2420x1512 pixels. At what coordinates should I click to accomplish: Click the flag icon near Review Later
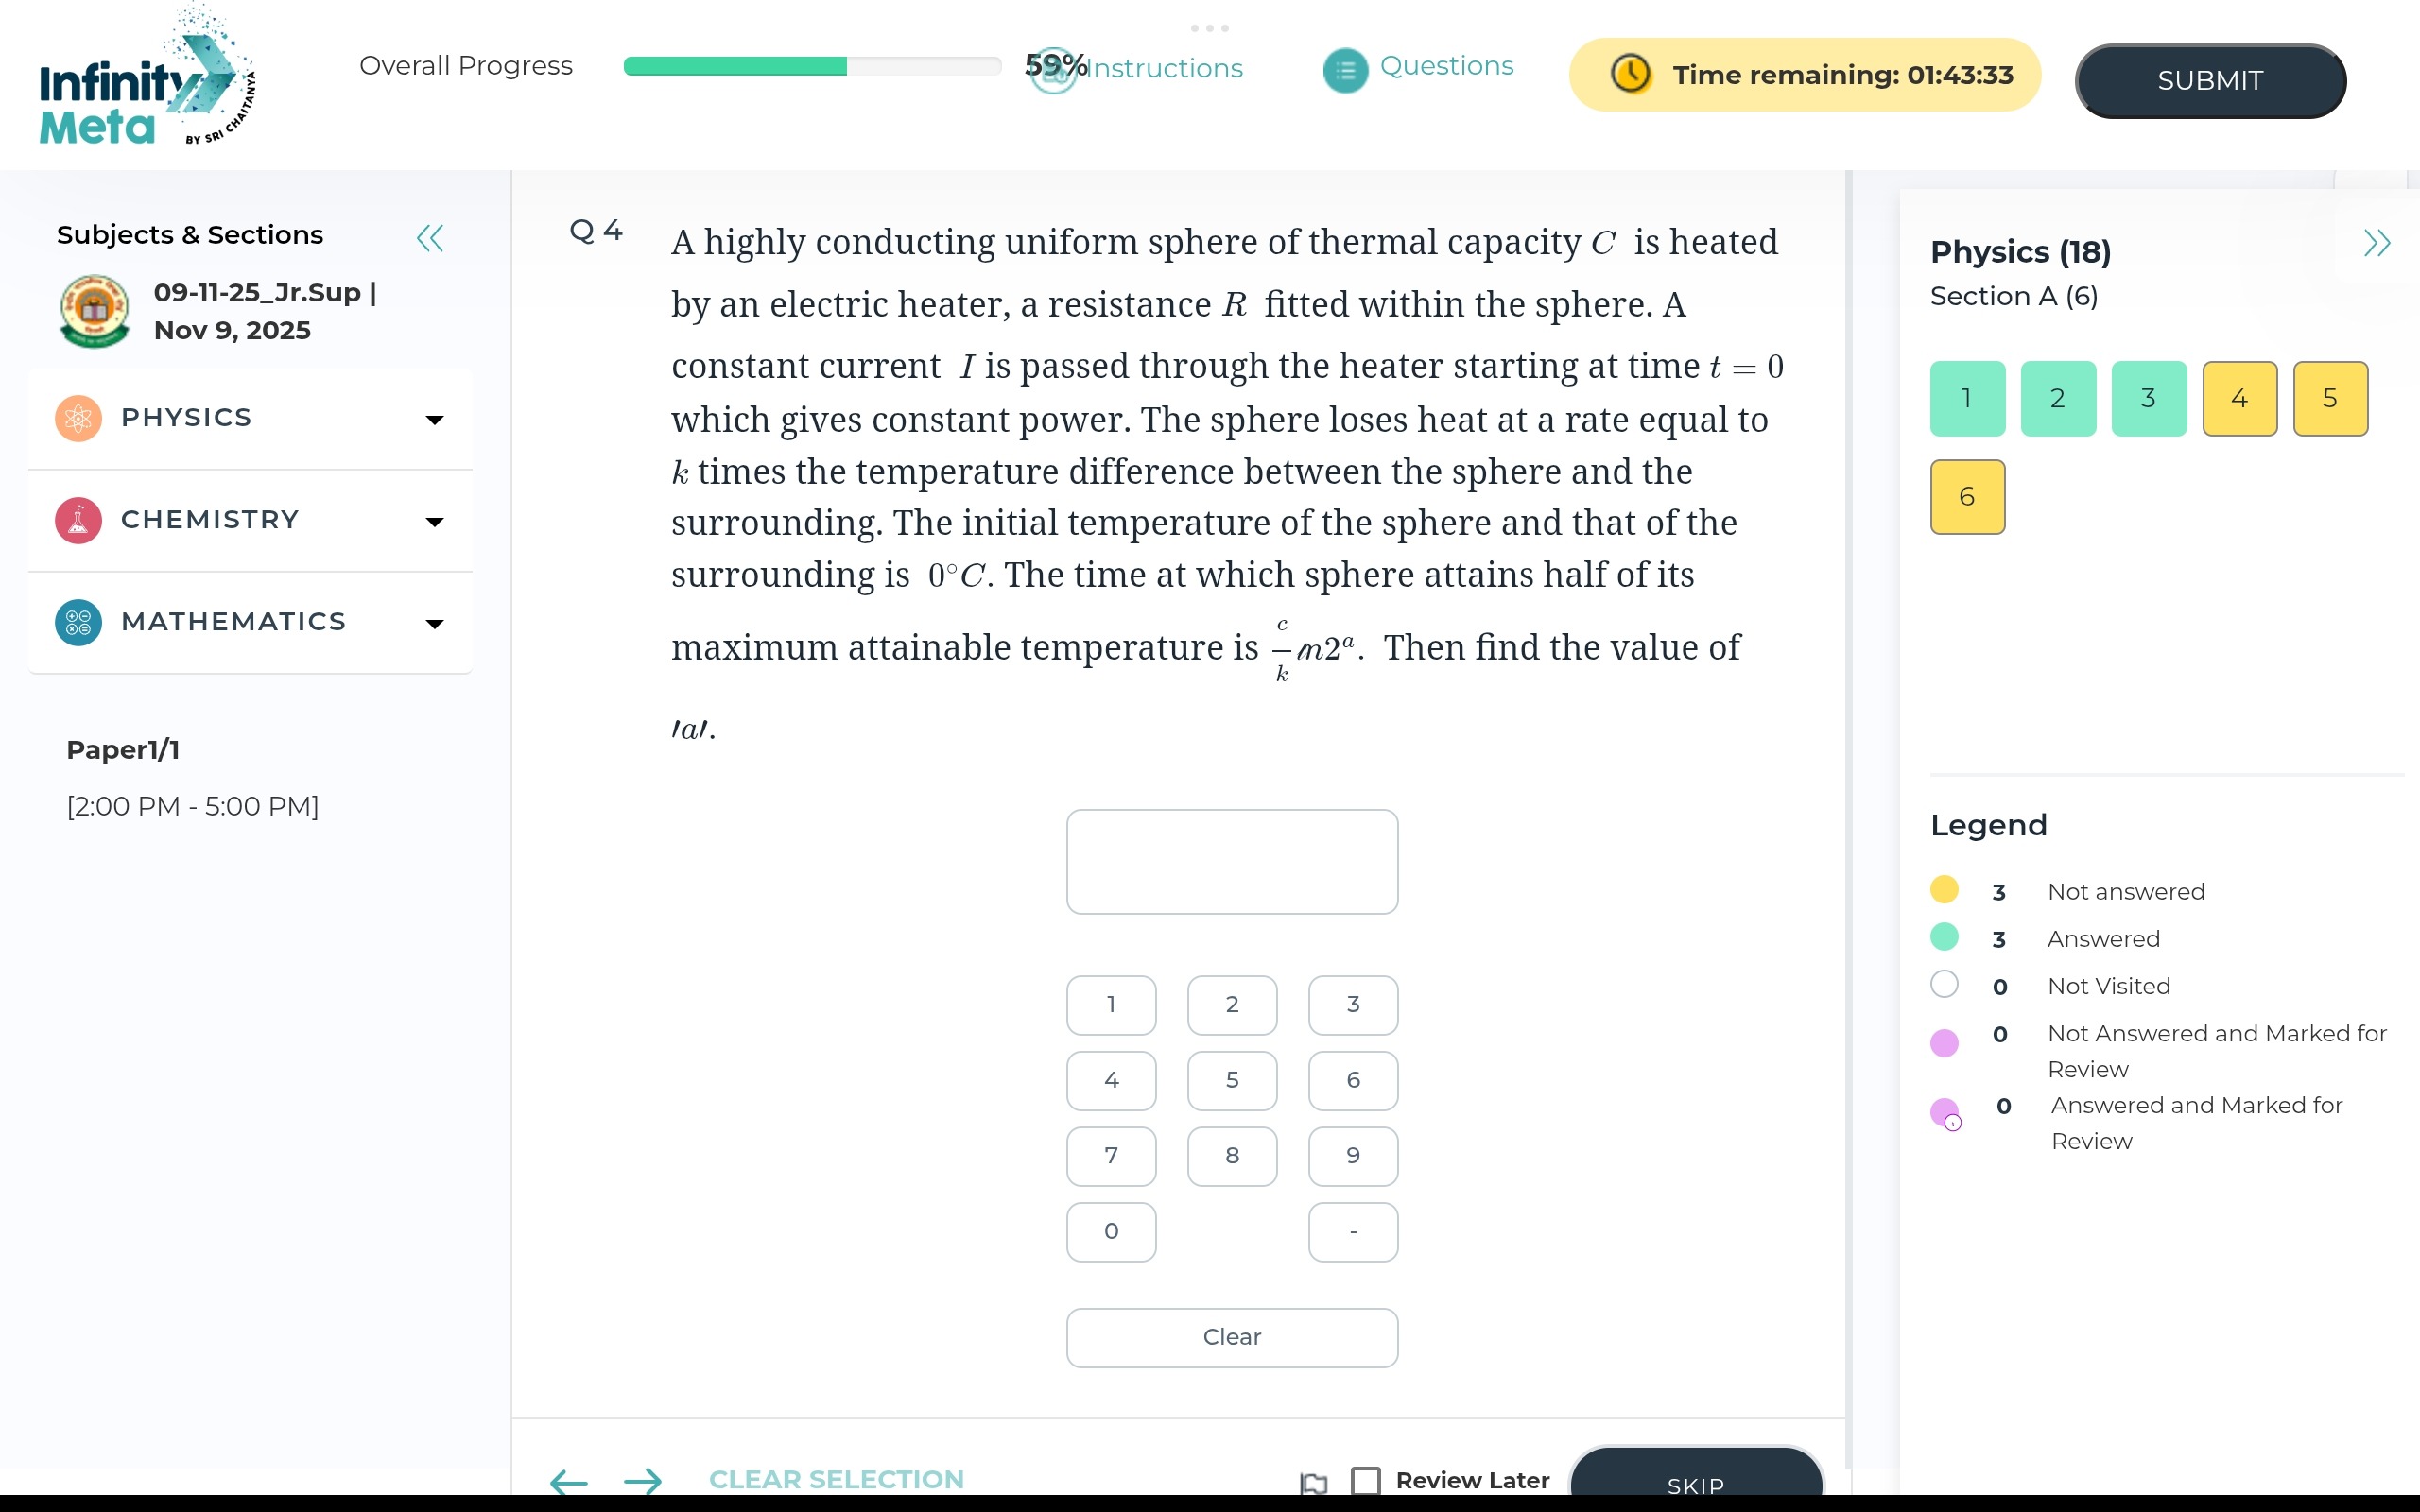pos(1314,1483)
